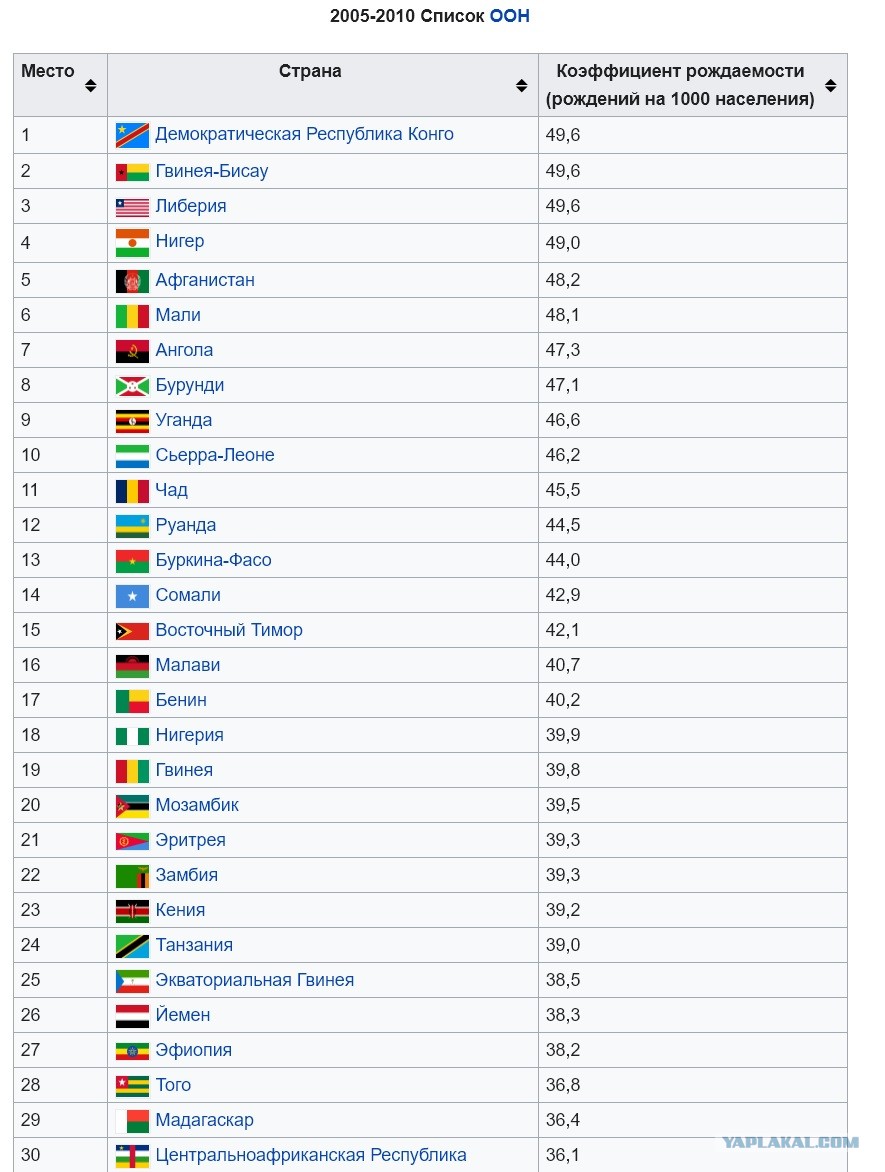Sort by Коэффициент рождаемости column arrows
This screenshot has width=885, height=1172.
pos(830,85)
